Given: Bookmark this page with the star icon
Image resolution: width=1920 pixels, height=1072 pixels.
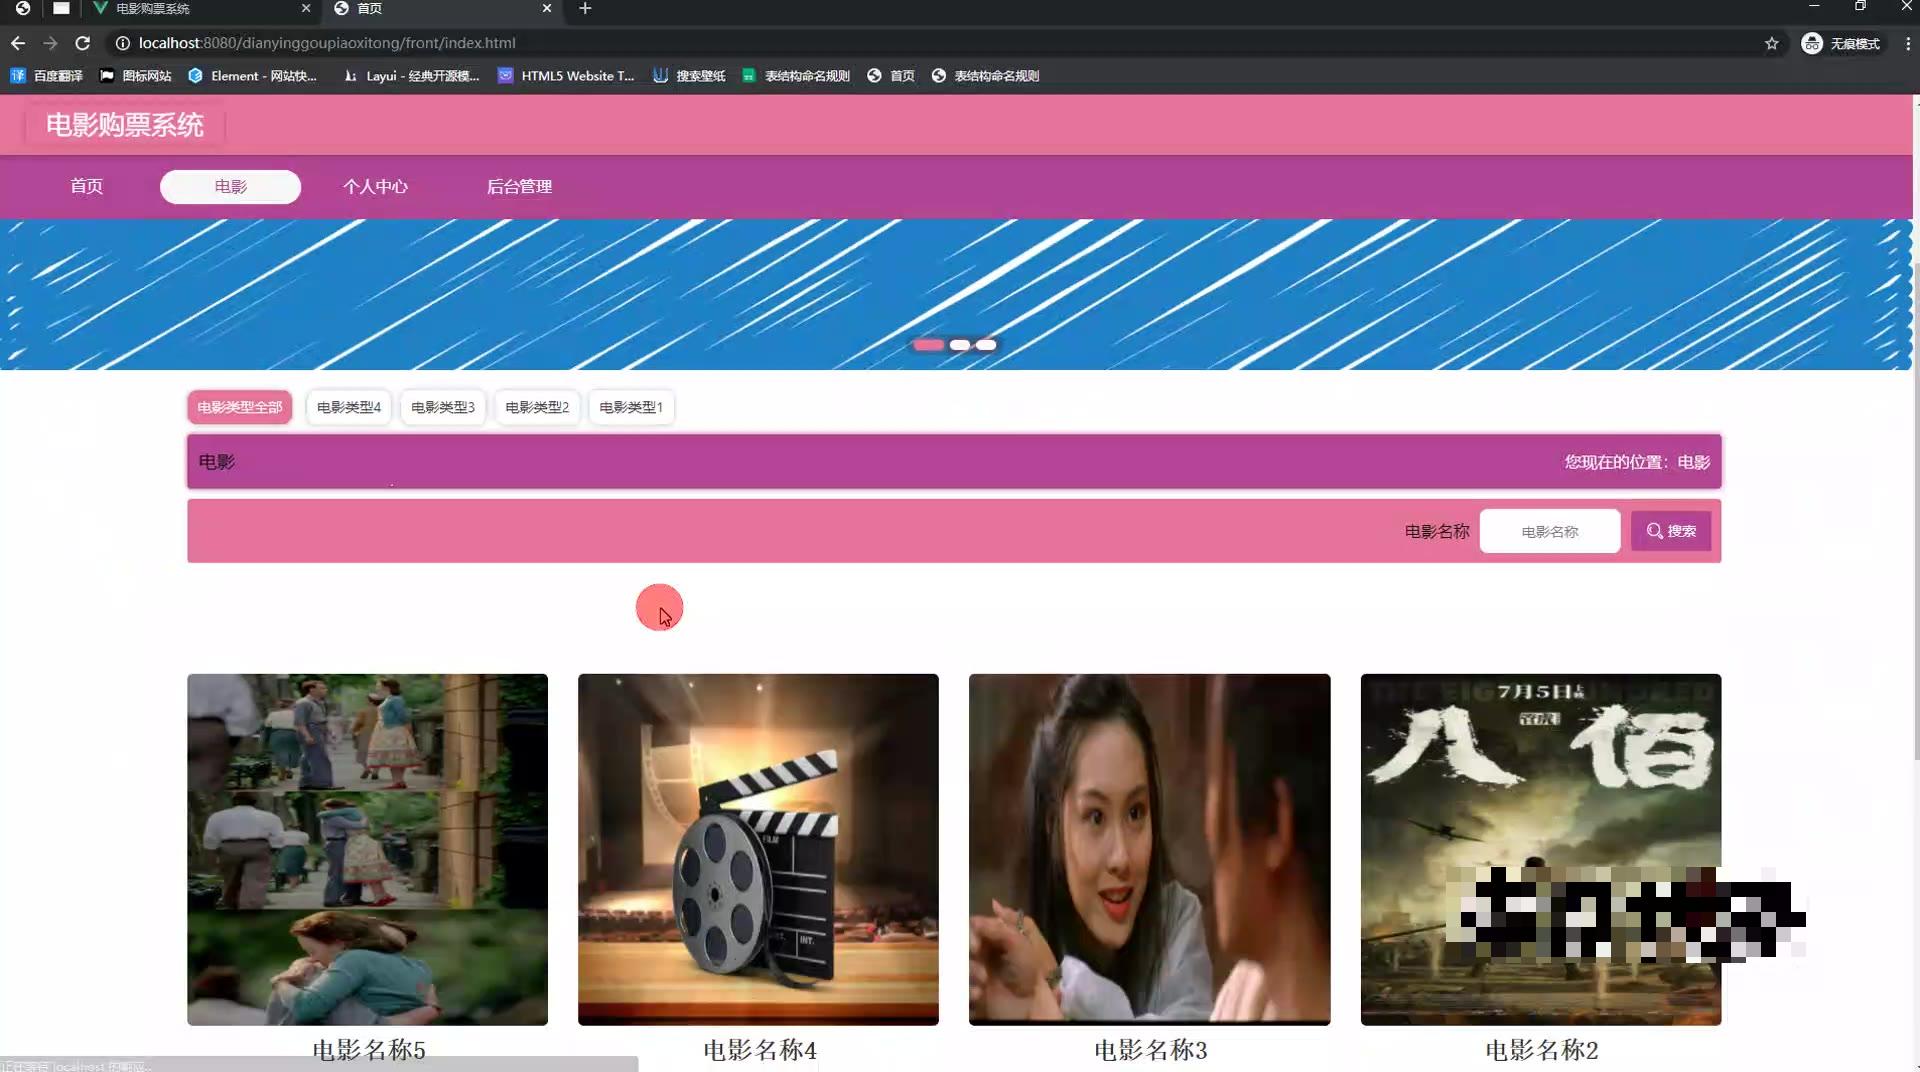Looking at the screenshot, I should [x=1772, y=43].
